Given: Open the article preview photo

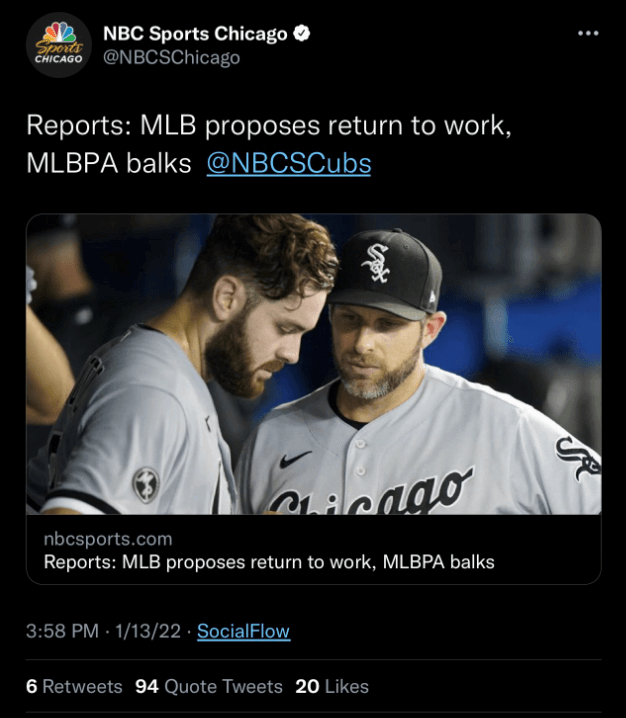Looking at the screenshot, I should [x=313, y=364].
